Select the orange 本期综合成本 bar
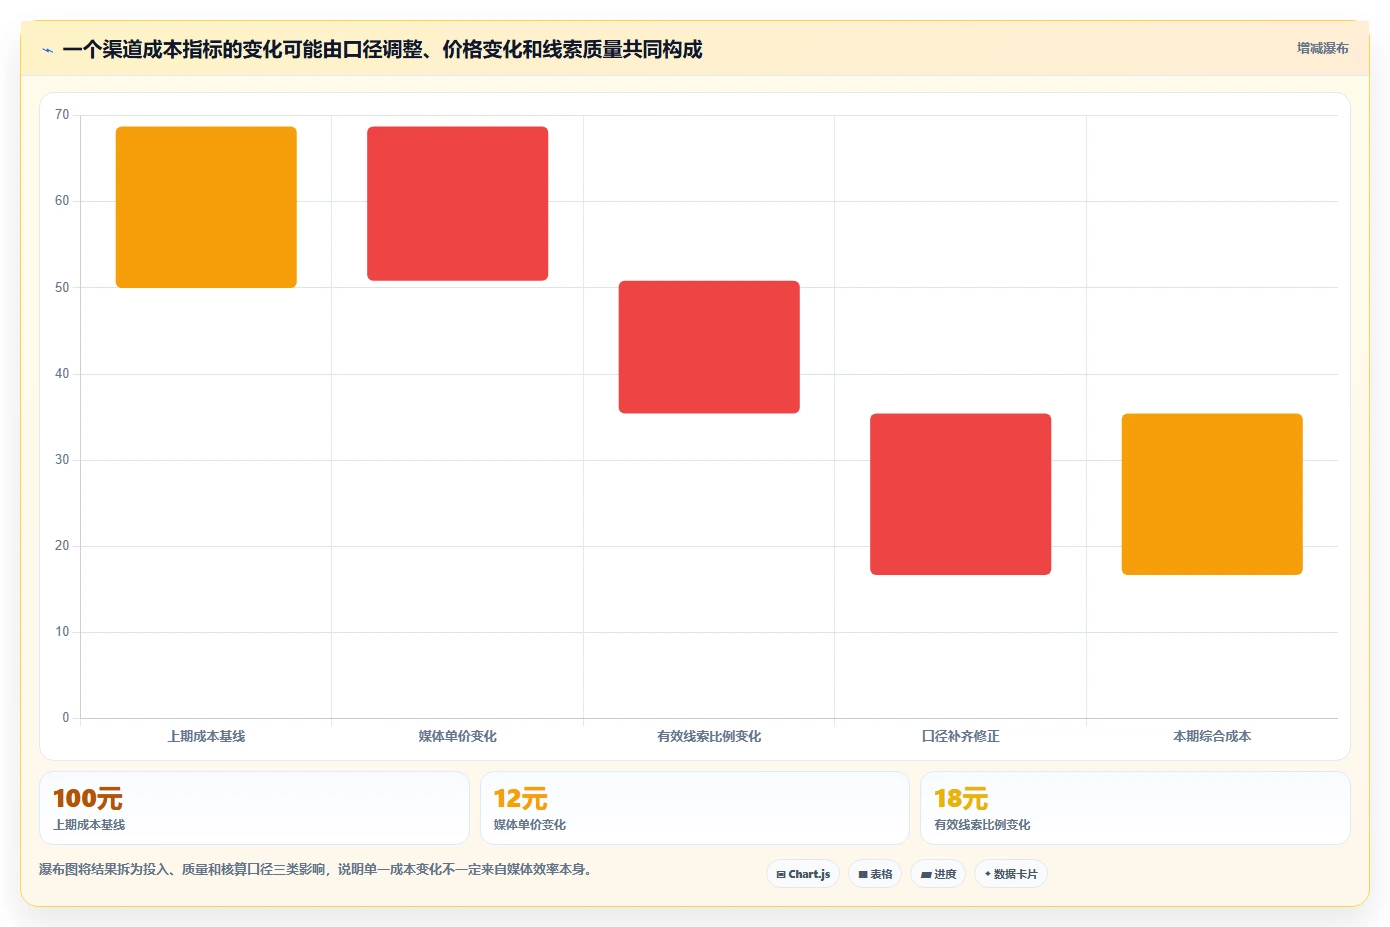1390x927 pixels. [x=1212, y=494]
